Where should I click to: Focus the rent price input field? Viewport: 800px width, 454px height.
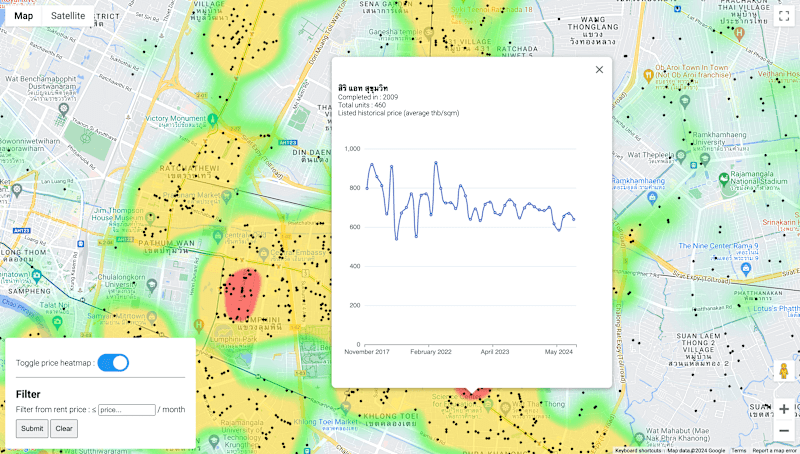(127, 410)
